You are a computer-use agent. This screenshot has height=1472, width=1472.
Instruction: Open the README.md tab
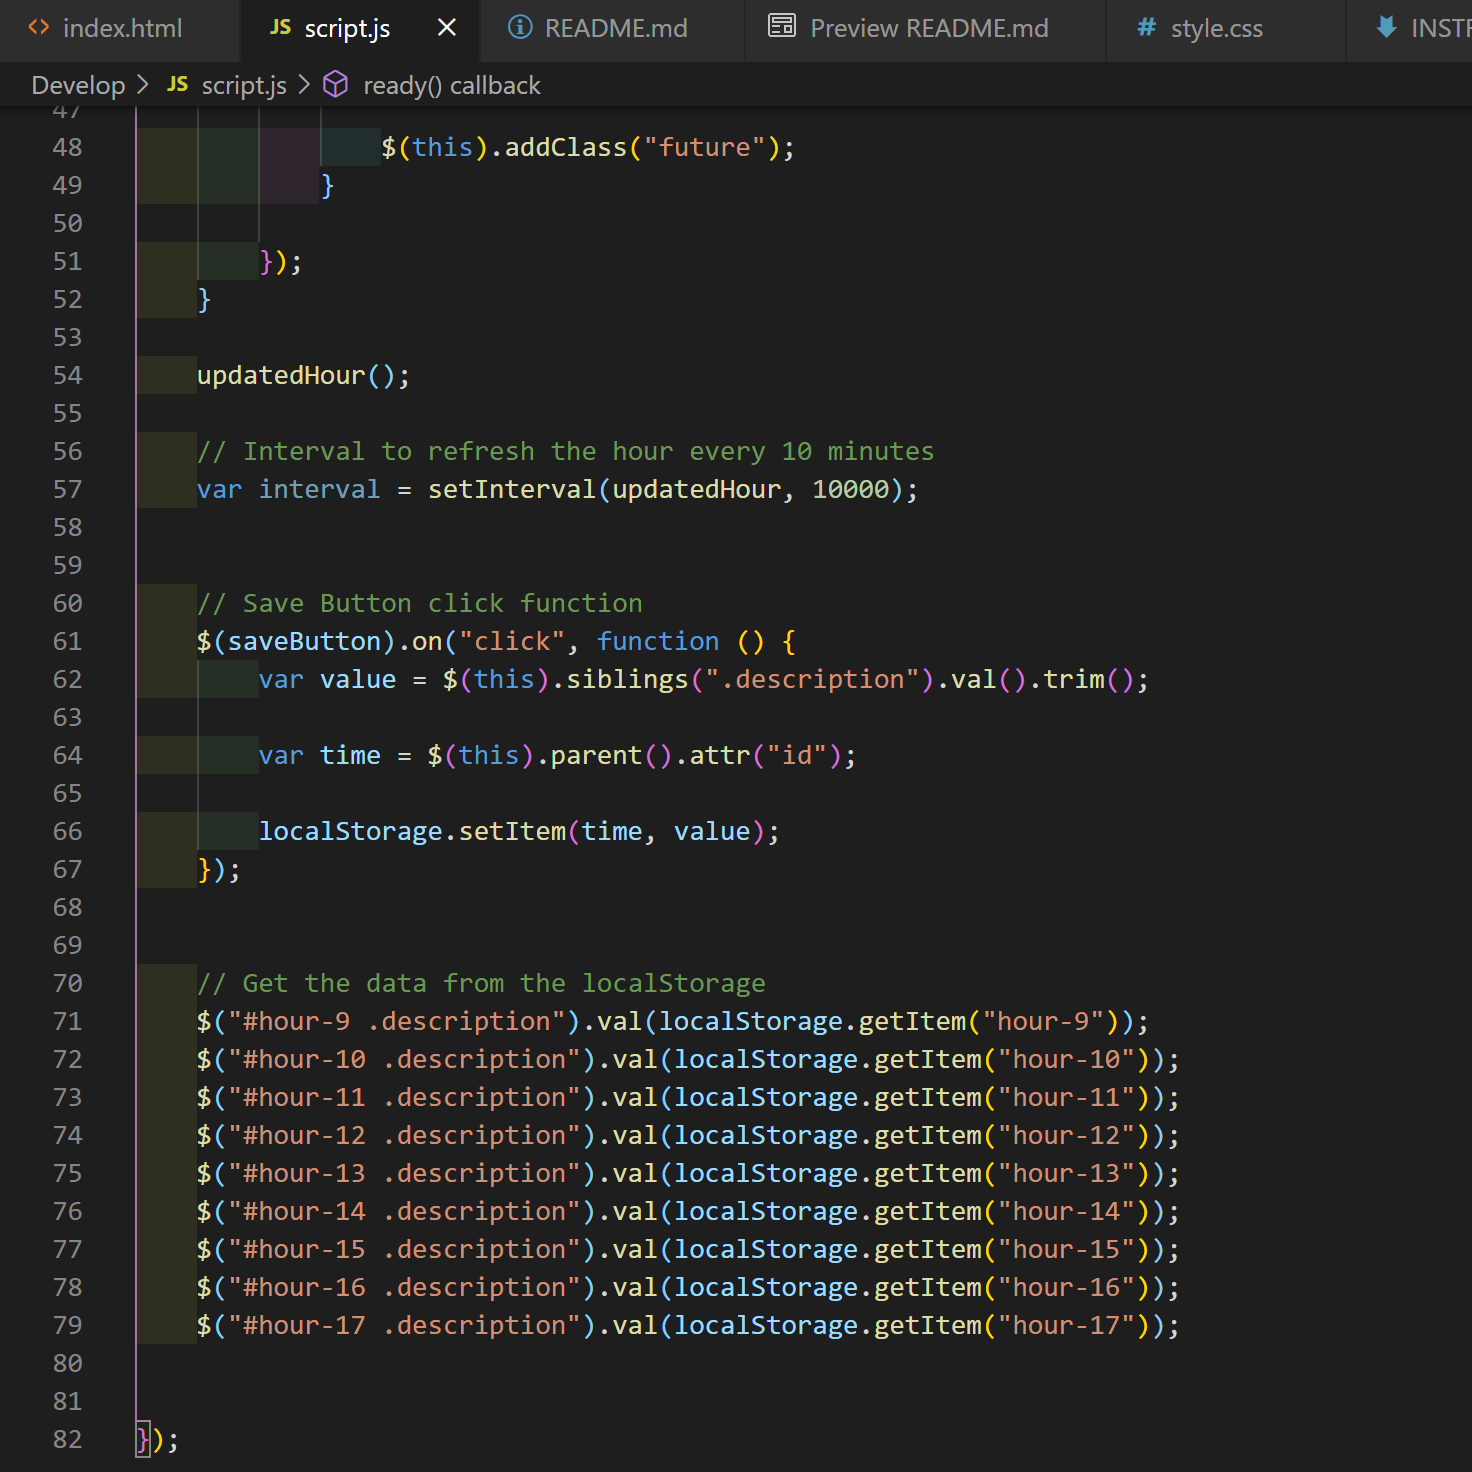(x=613, y=28)
